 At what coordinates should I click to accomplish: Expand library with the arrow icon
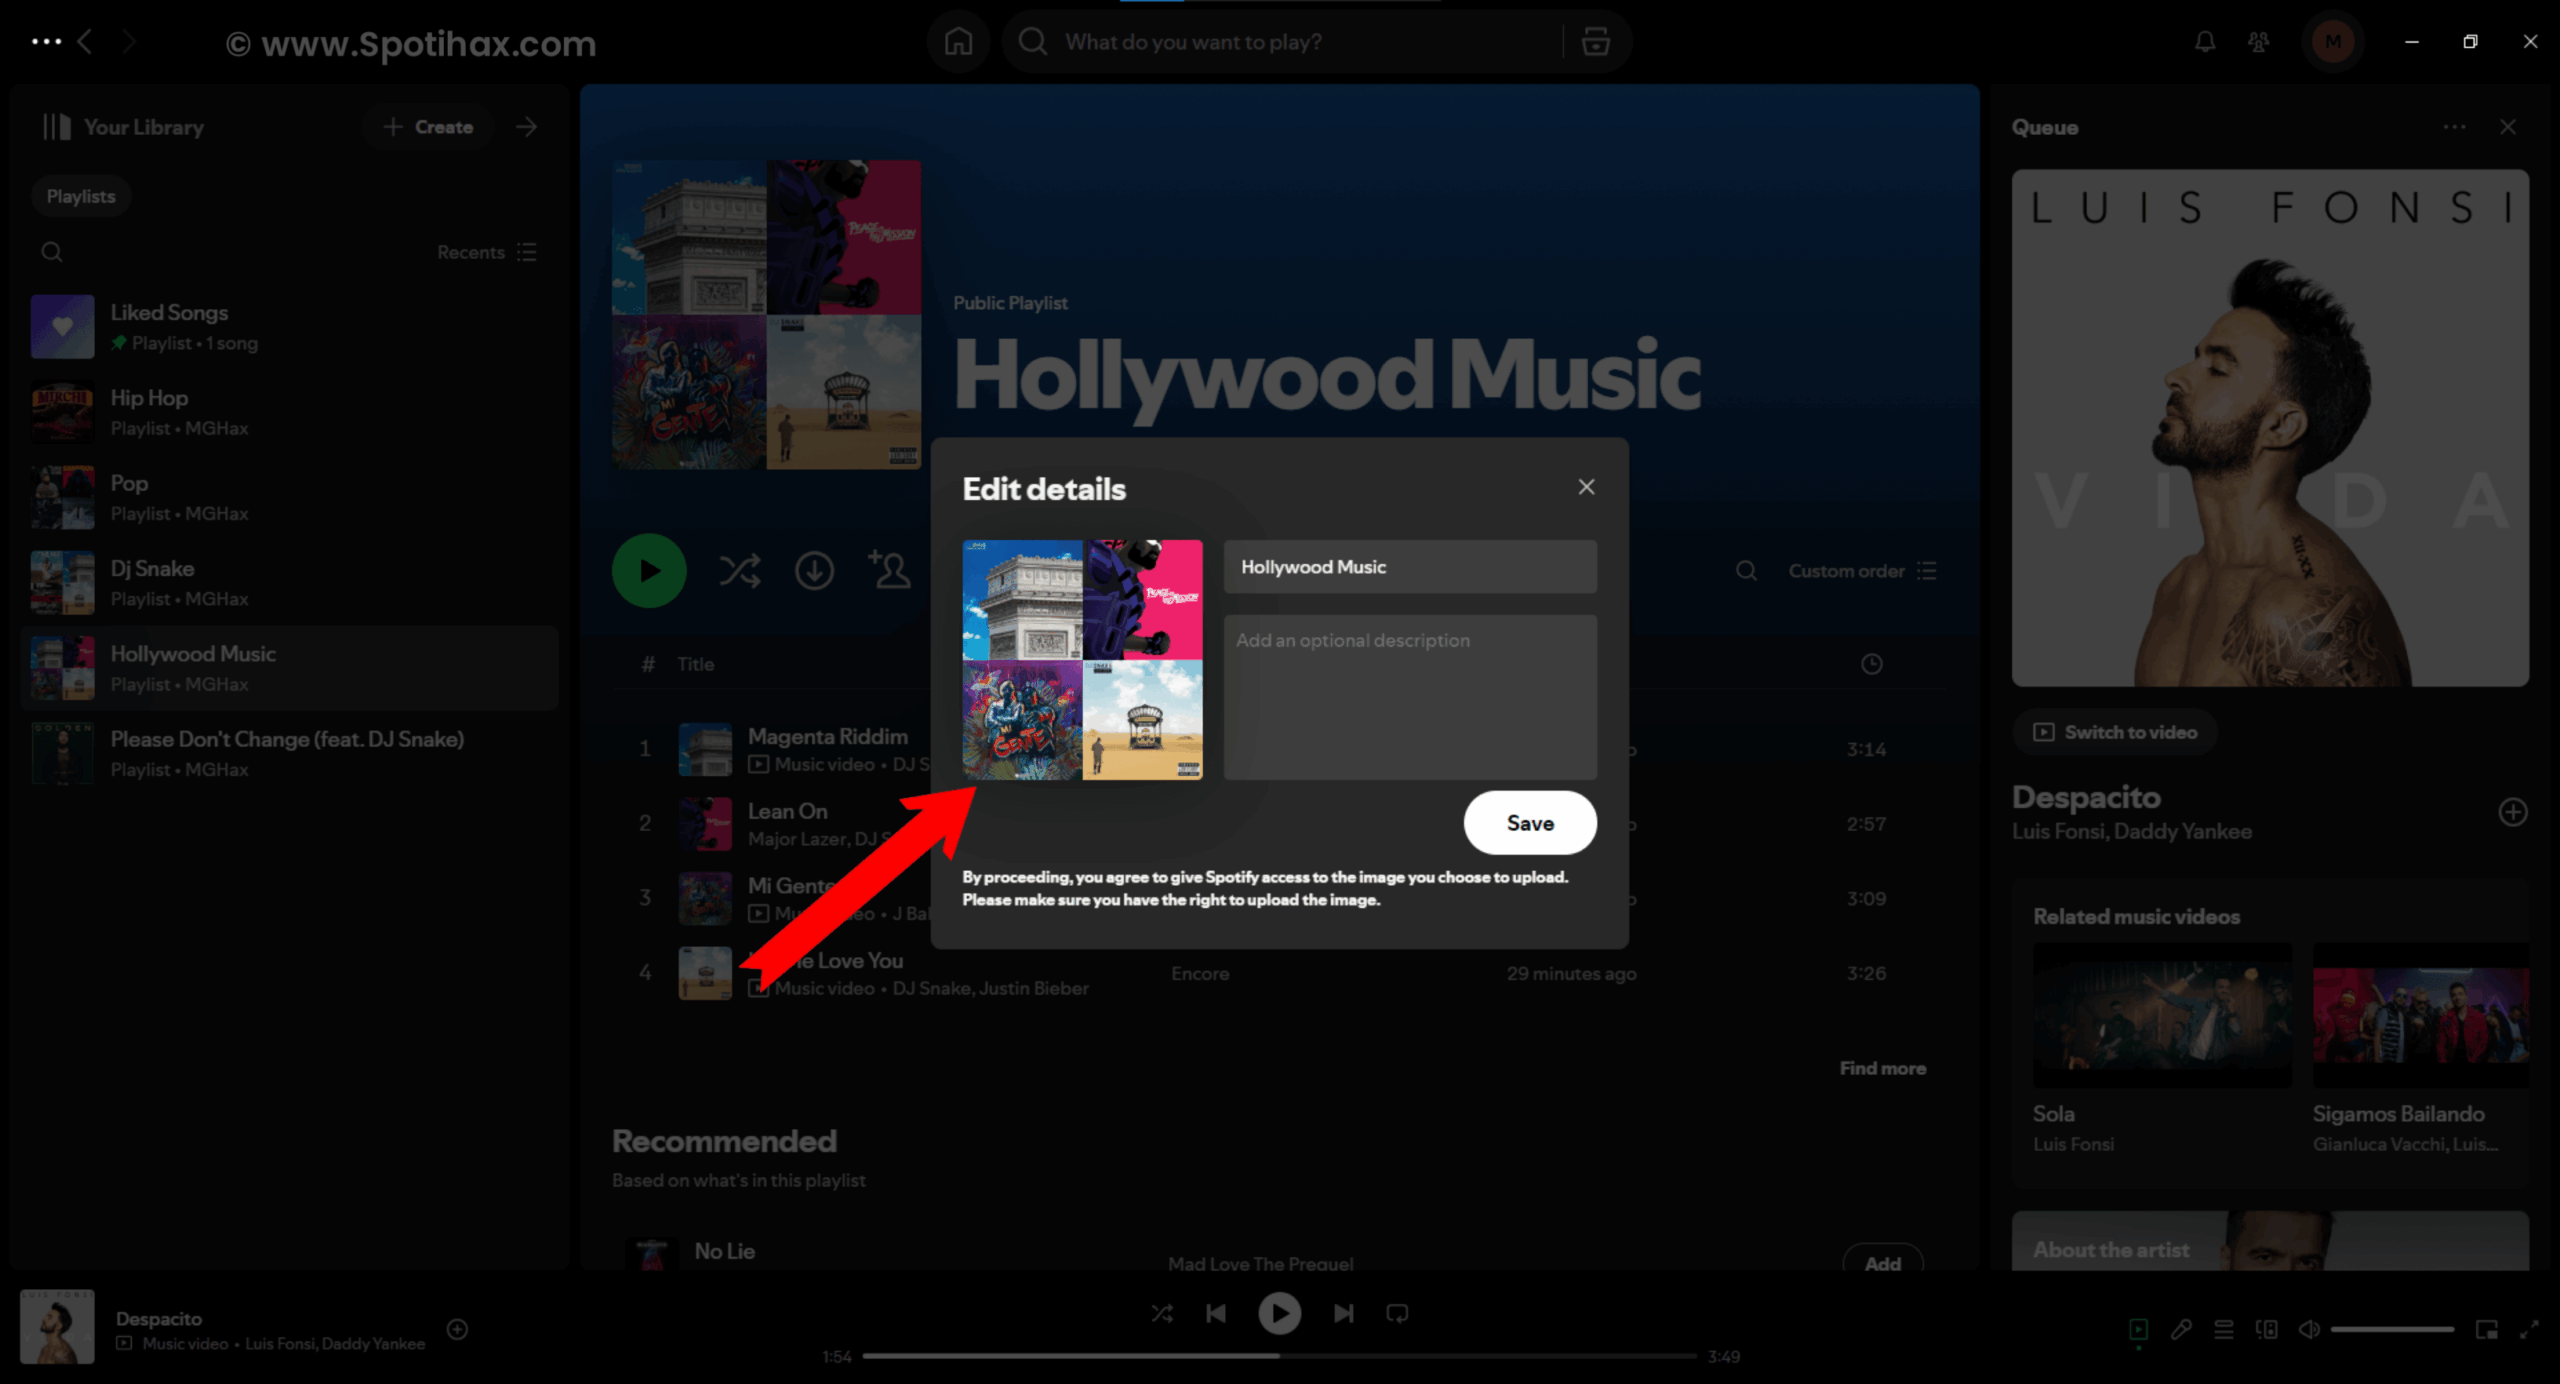coord(527,127)
